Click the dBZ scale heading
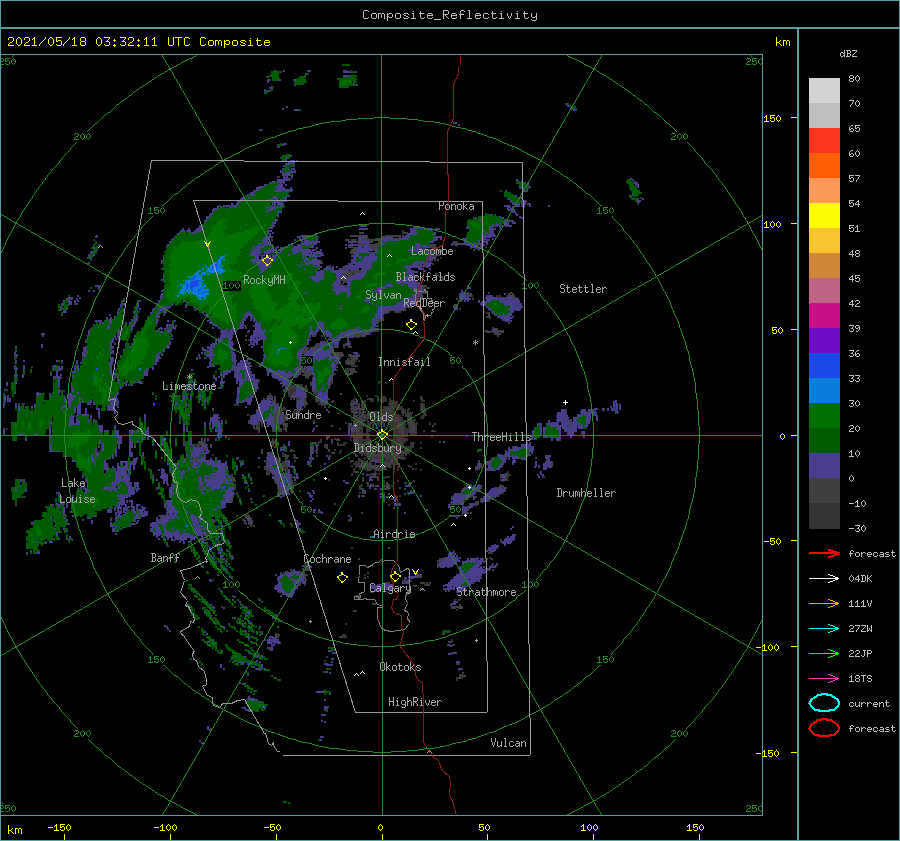The width and height of the screenshot is (900, 841). point(848,53)
